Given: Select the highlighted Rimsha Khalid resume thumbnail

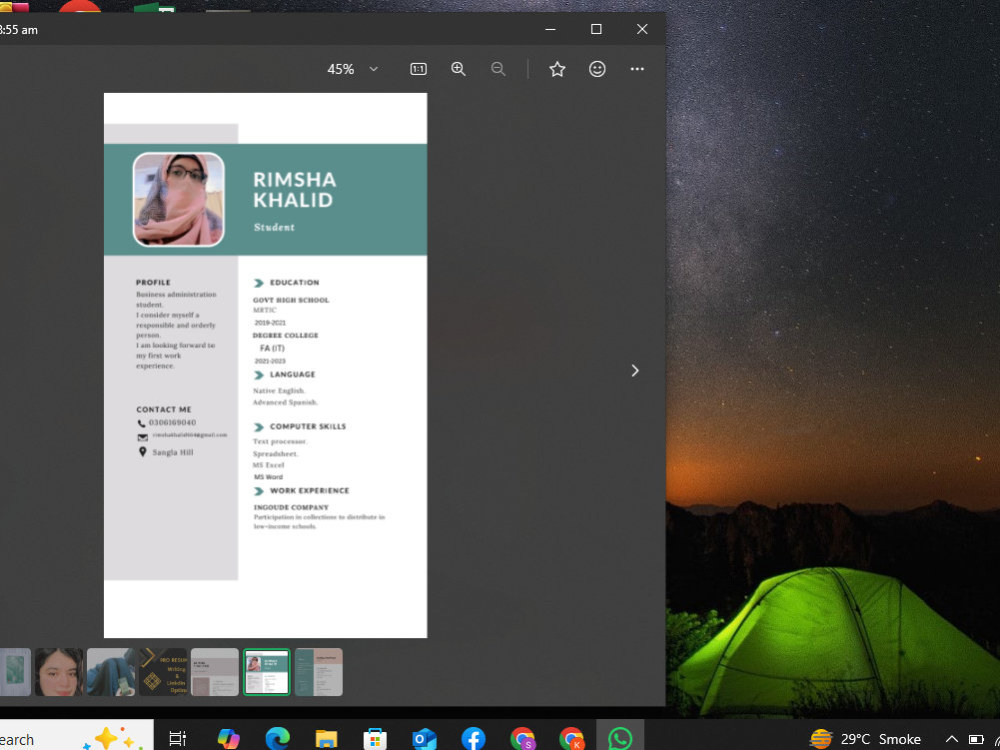Looking at the screenshot, I should (x=267, y=672).
